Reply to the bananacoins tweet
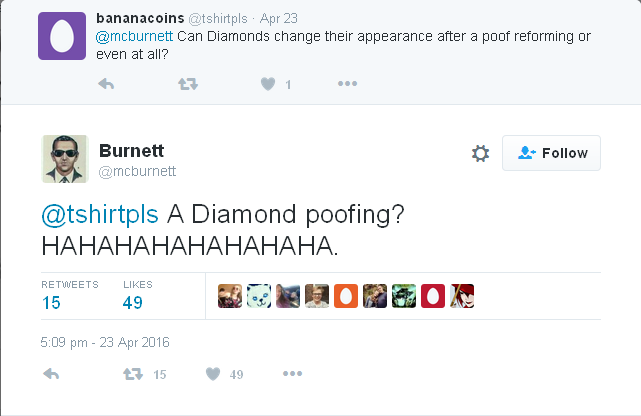 (106, 84)
